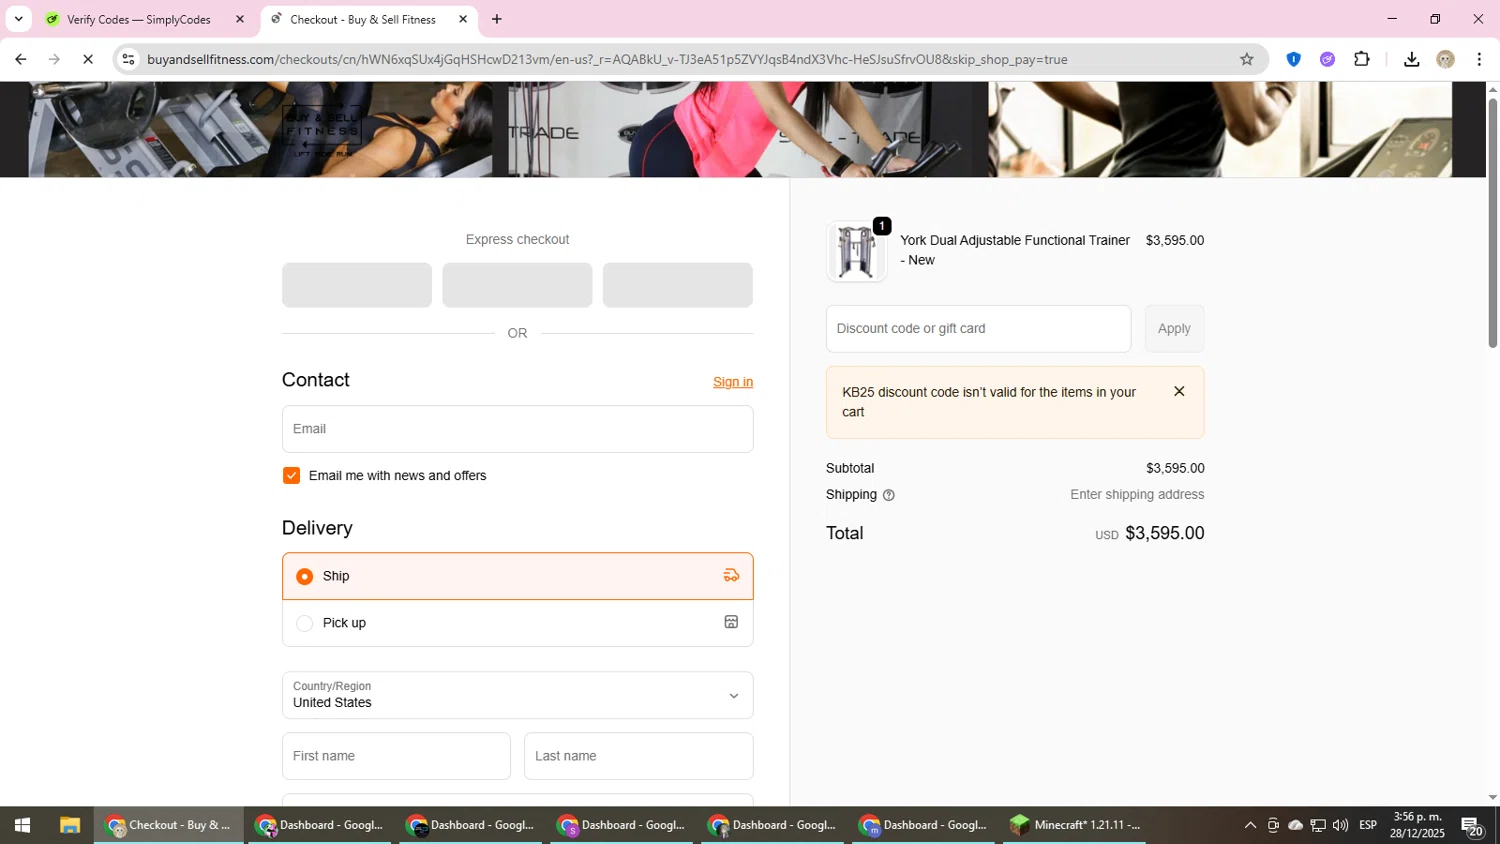The height and width of the screenshot is (844, 1500).
Task: Click the third express checkout placeholder button
Action: coord(678,285)
